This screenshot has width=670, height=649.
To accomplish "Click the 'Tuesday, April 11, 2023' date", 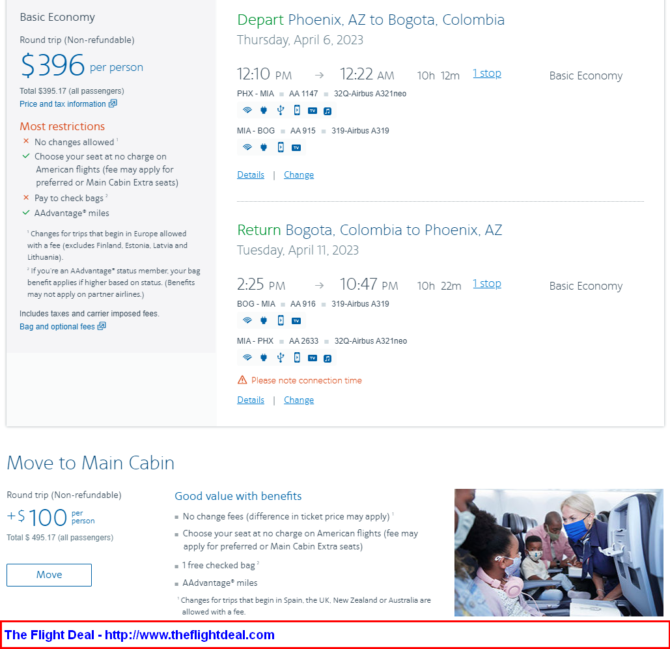I will coord(298,250).
